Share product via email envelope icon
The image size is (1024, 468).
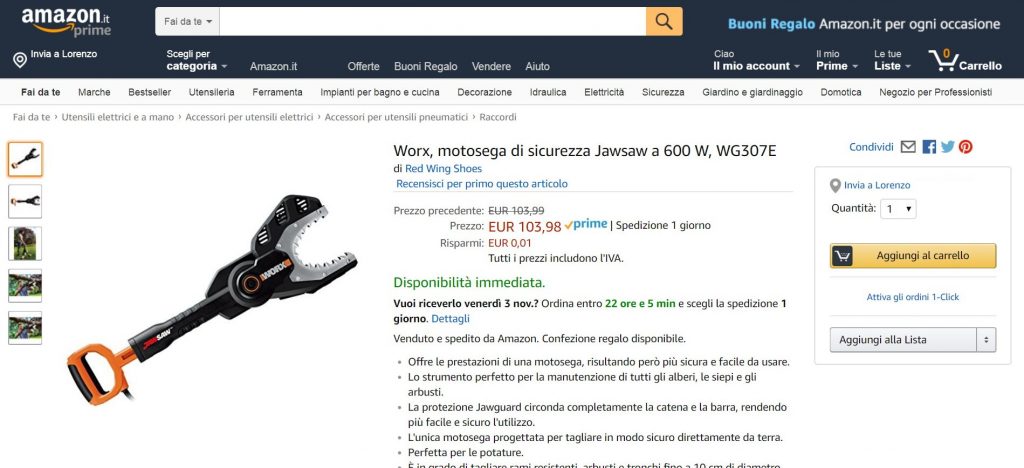tap(908, 147)
